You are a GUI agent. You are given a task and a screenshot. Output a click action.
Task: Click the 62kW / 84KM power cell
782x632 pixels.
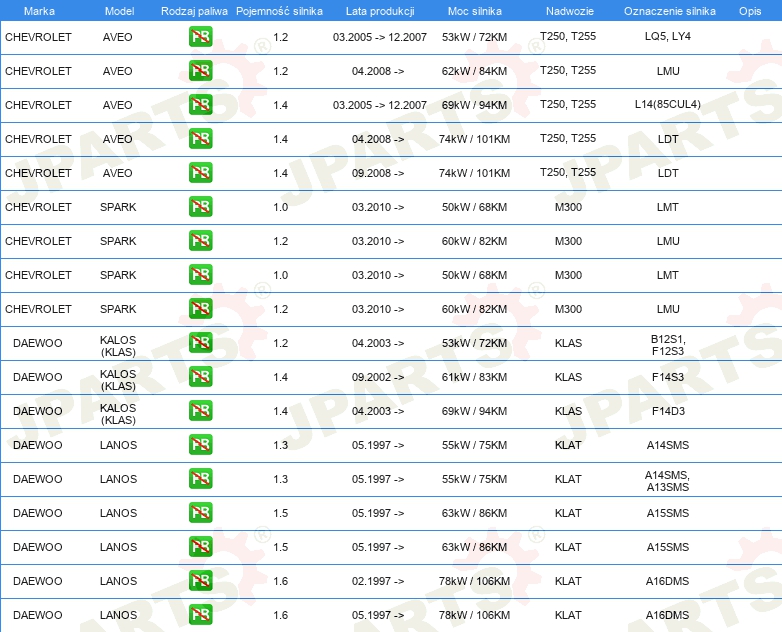tap(474, 71)
